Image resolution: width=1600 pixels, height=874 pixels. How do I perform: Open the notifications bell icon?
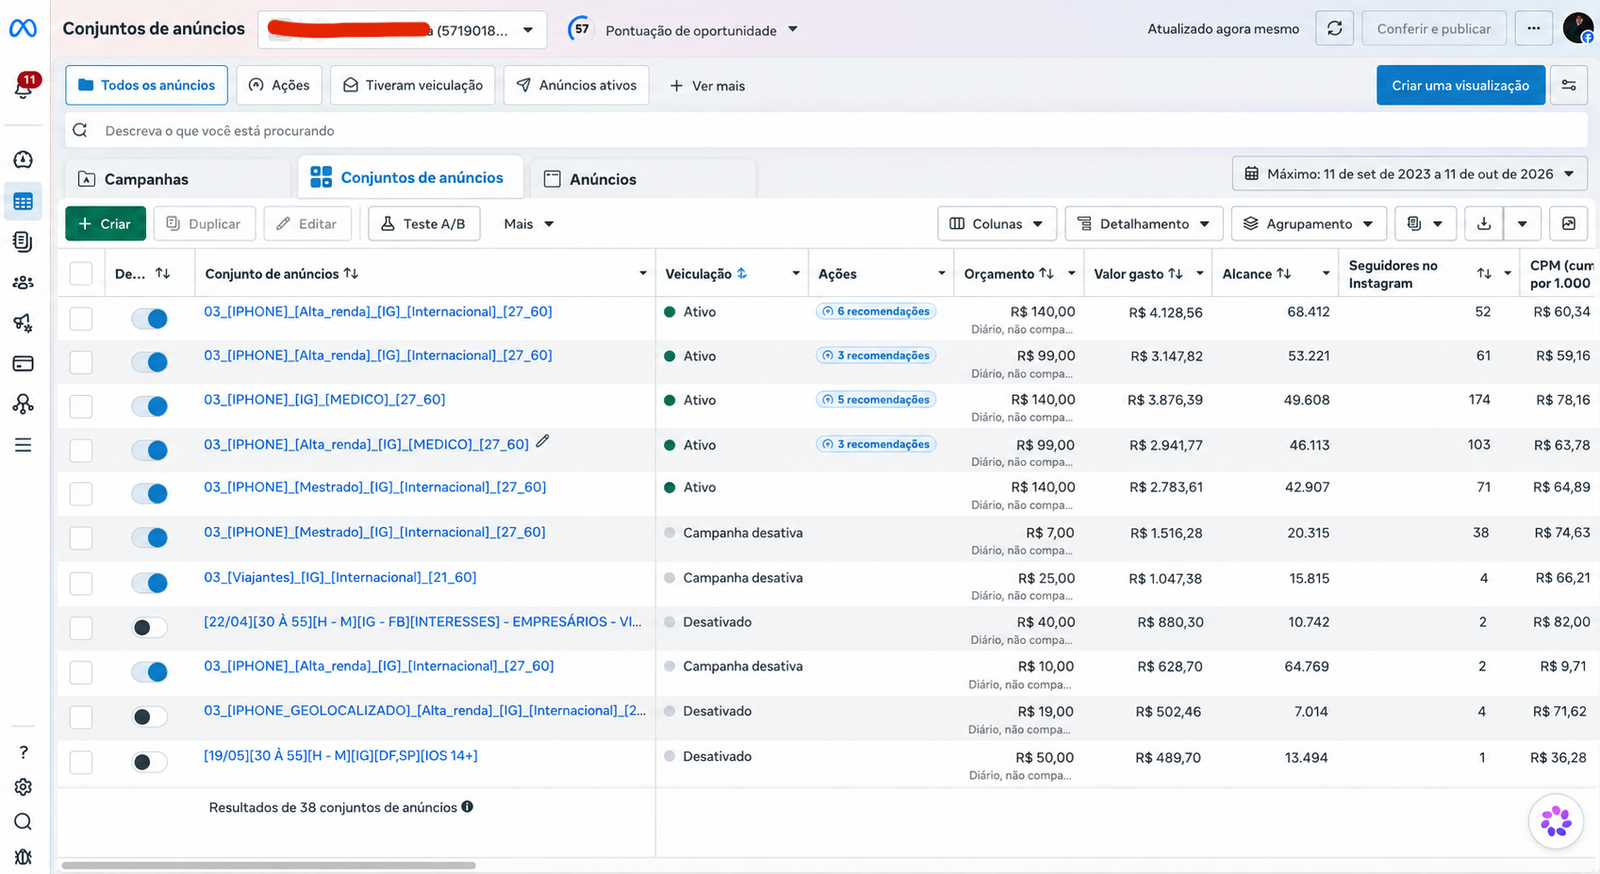23,88
